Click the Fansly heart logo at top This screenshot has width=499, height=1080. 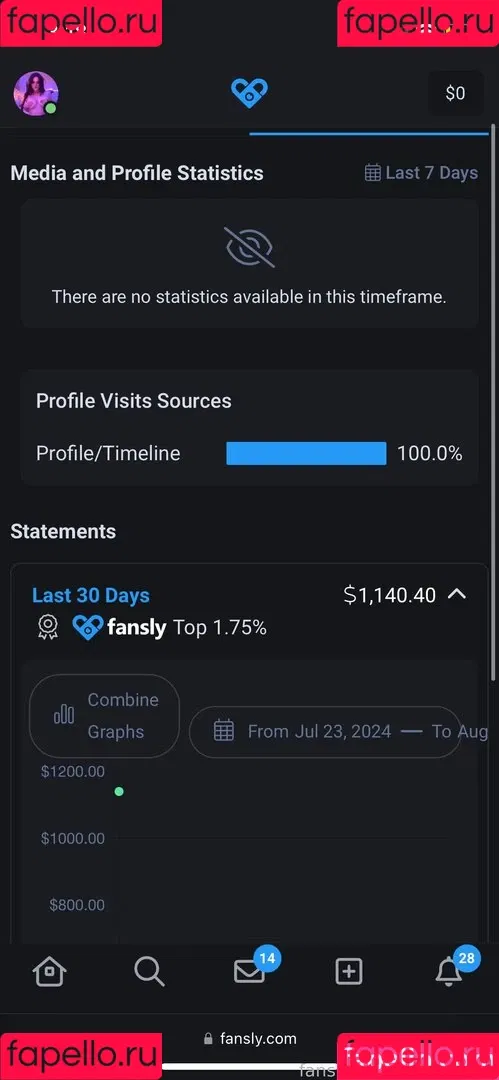click(249, 93)
